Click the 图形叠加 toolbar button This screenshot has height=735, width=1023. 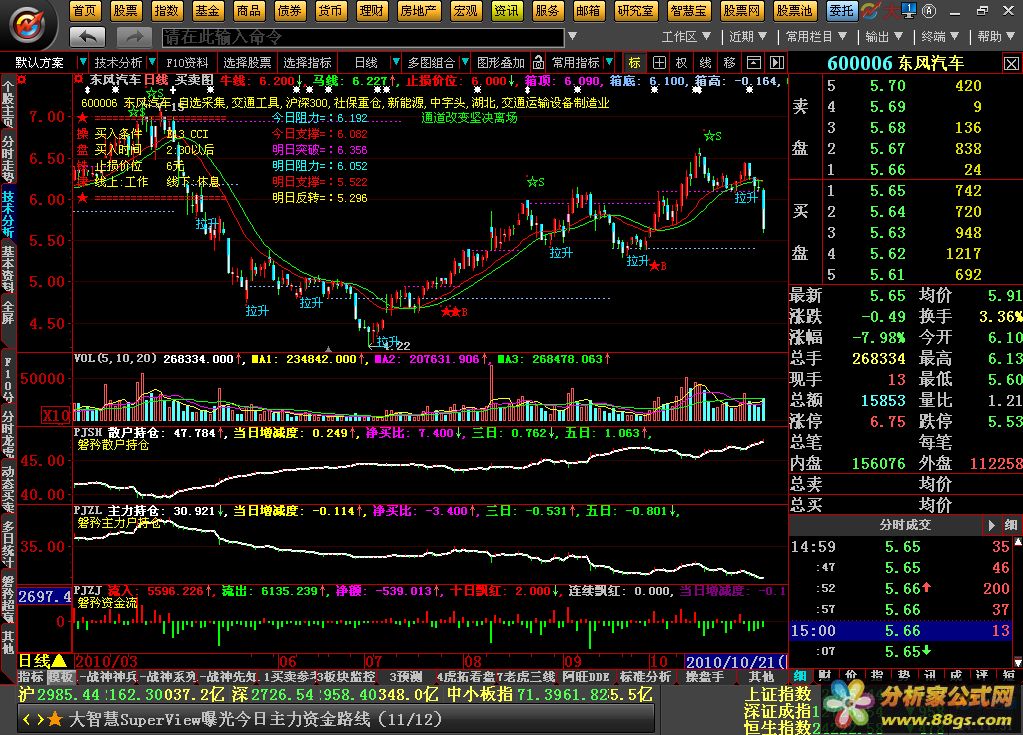click(x=500, y=63)
